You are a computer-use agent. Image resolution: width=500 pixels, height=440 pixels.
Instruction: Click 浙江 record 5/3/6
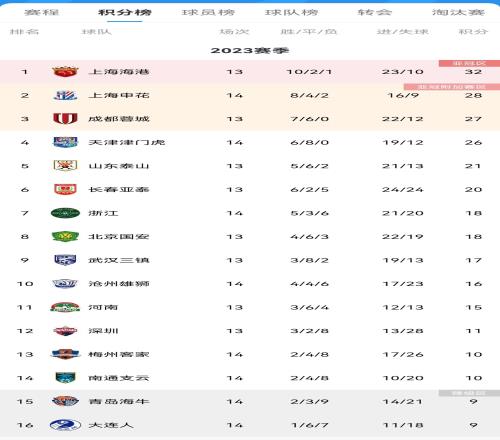click(x=309, y=213)
